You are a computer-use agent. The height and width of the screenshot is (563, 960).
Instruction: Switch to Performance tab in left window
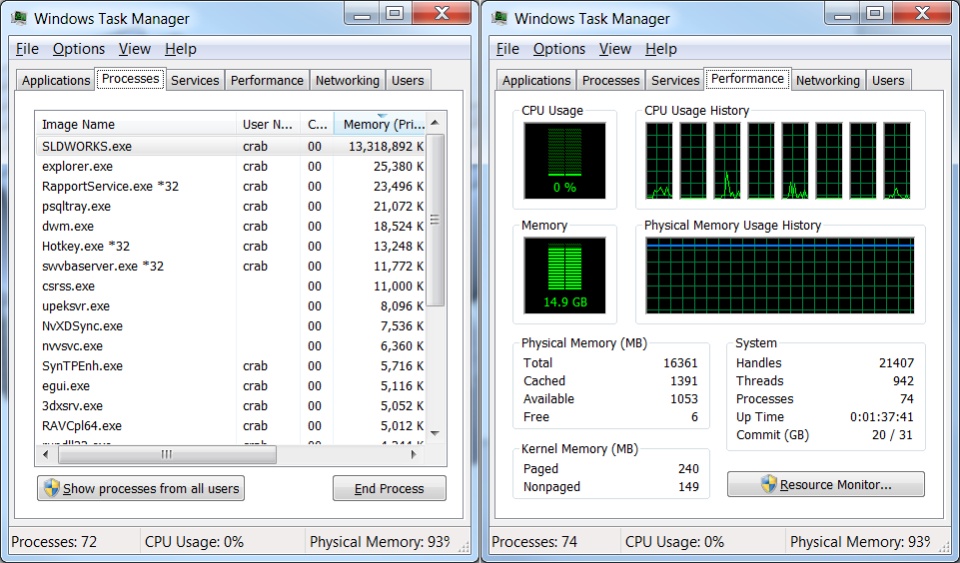(x=267, y=80)
